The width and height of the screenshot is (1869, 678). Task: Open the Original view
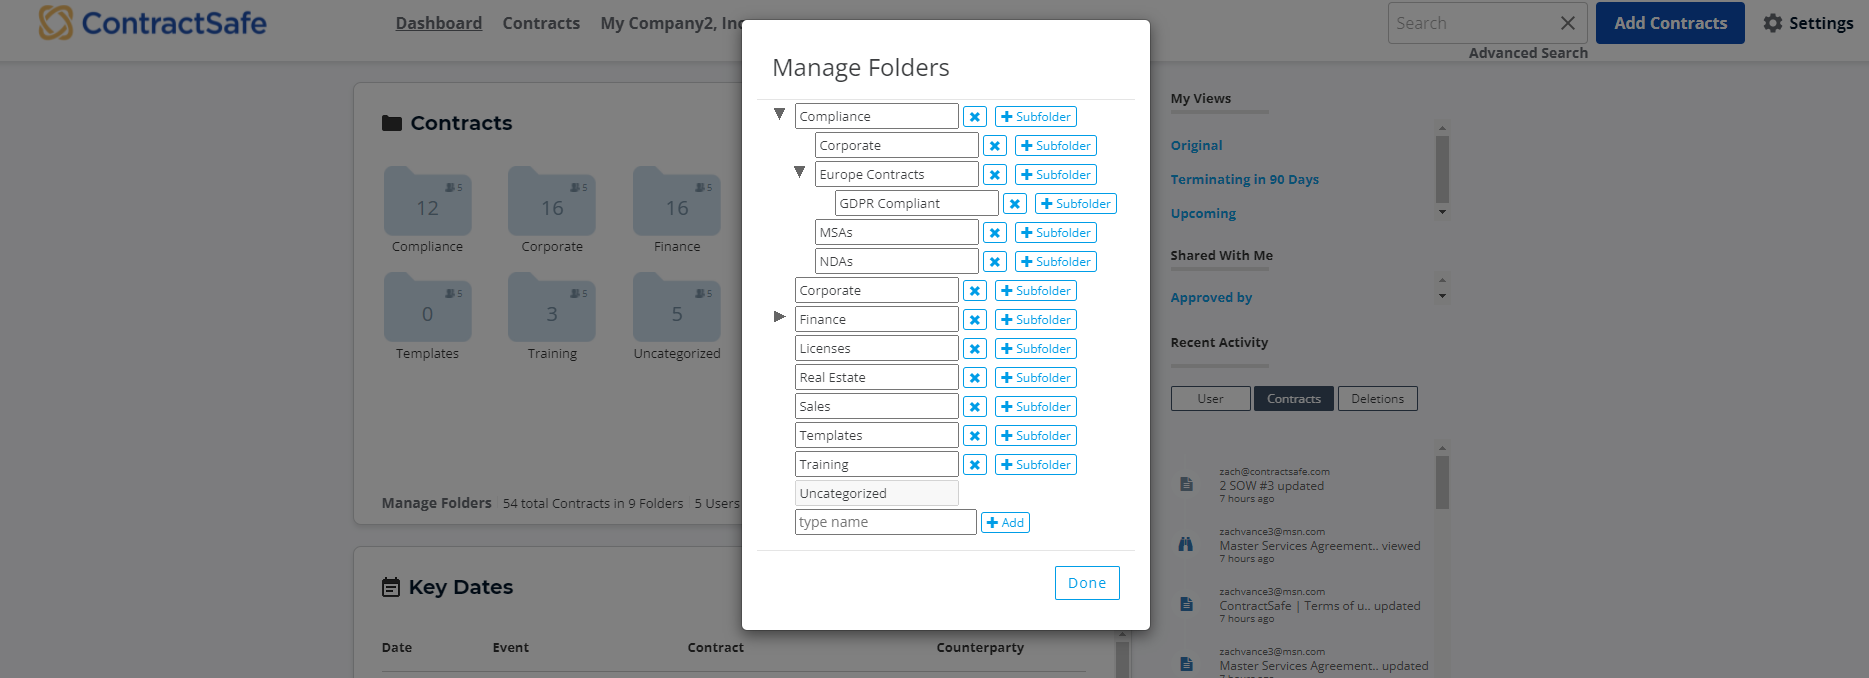[x=1197, y=146]
